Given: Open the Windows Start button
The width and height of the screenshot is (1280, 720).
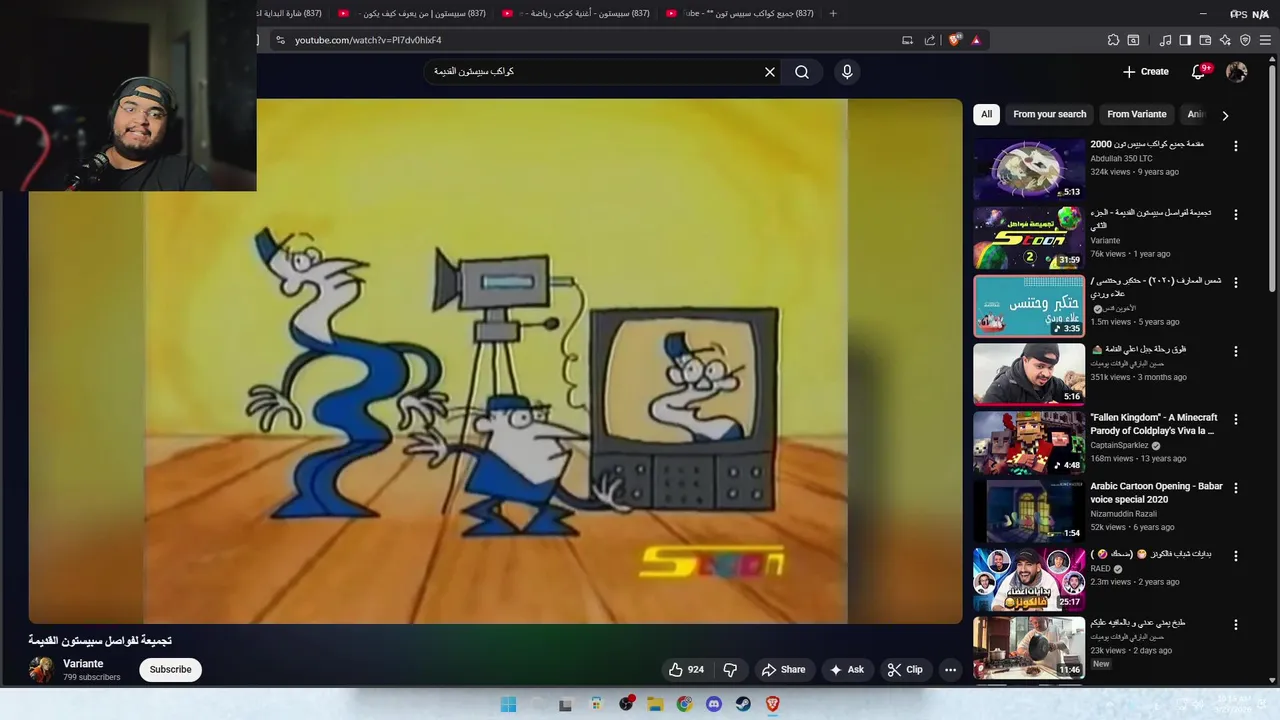Looking at the screenshot, I should tap(508, 704).
